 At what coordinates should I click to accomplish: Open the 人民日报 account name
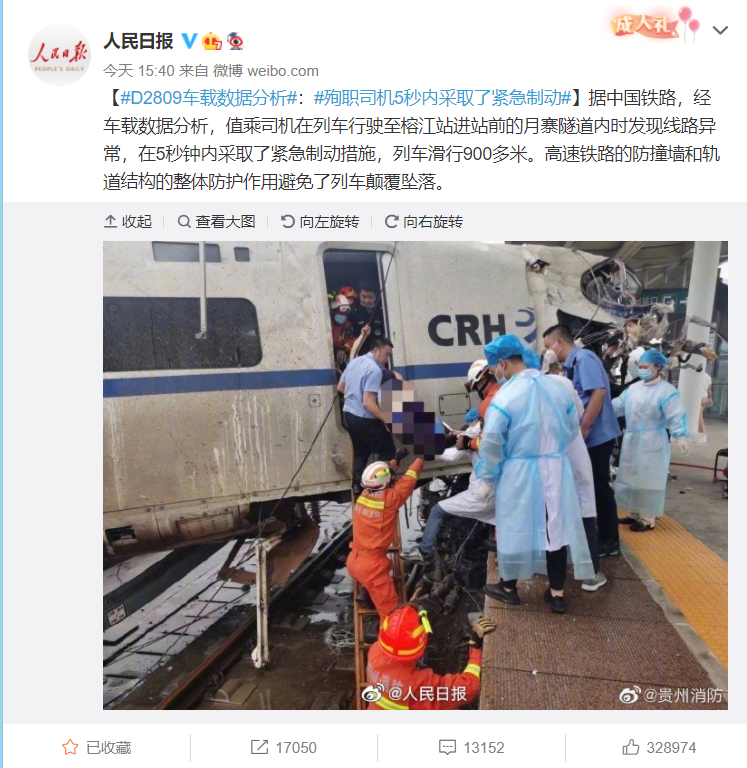tap(138, 41)
